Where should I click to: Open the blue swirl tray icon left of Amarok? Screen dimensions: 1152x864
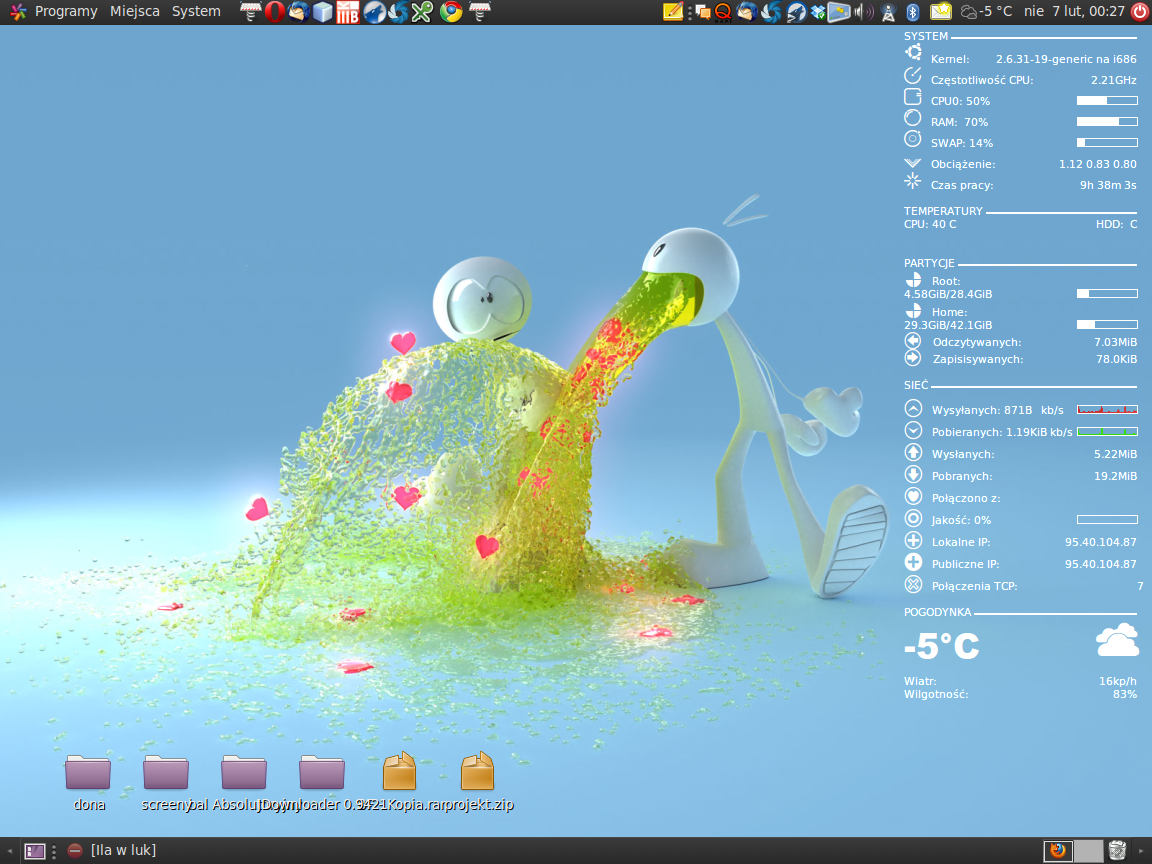(771, 12)
